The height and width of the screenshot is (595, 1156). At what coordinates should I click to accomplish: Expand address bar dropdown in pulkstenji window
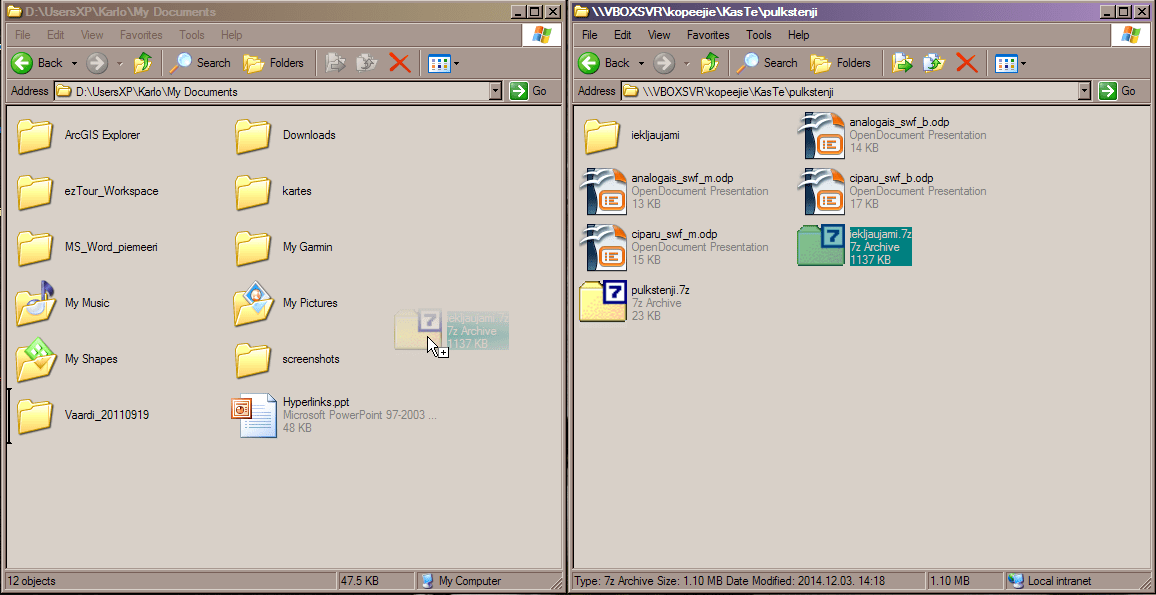[1084, 91]
